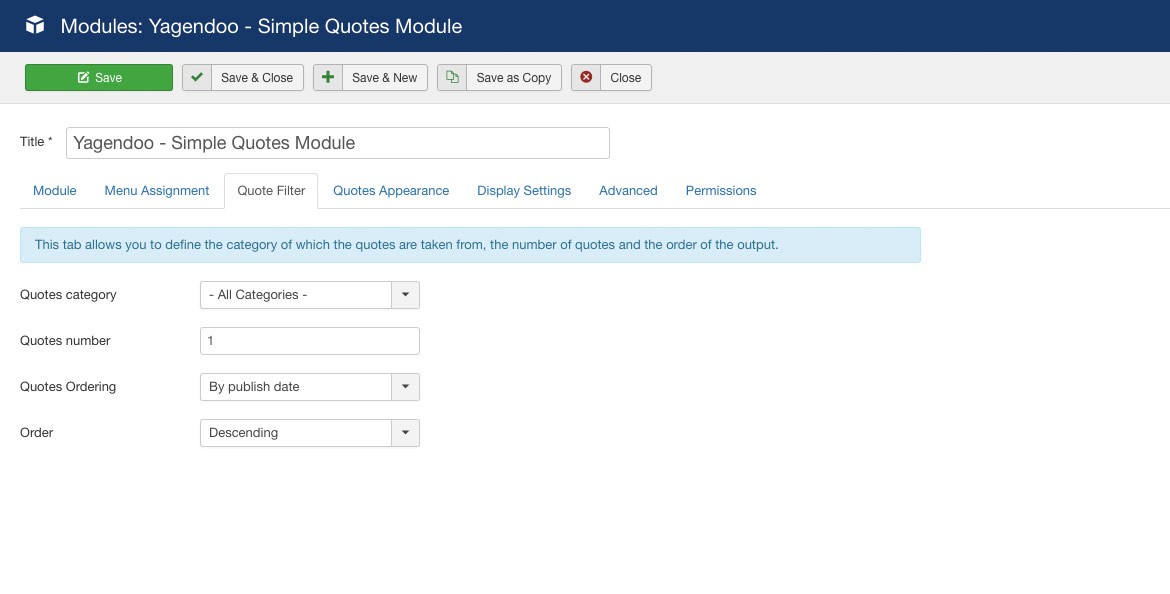
Task: Click the copy icon for Save as Copy
Action: click(x=451, y=78)
